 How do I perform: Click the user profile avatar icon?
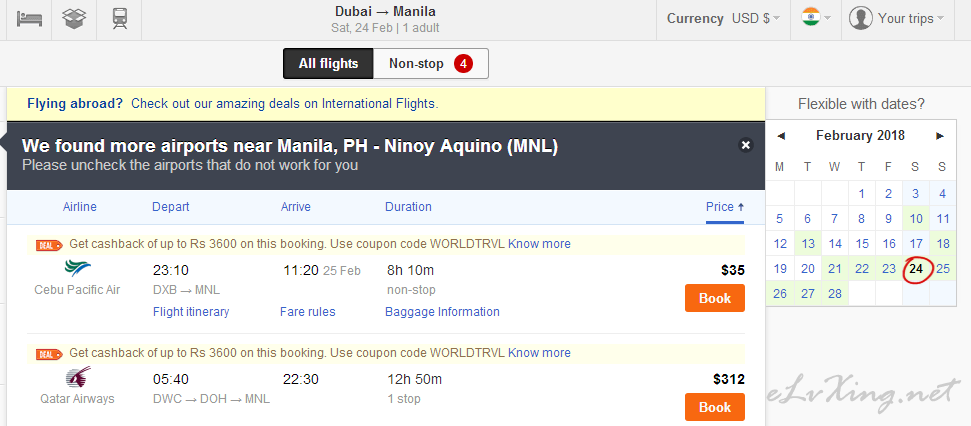pos(861,19)
